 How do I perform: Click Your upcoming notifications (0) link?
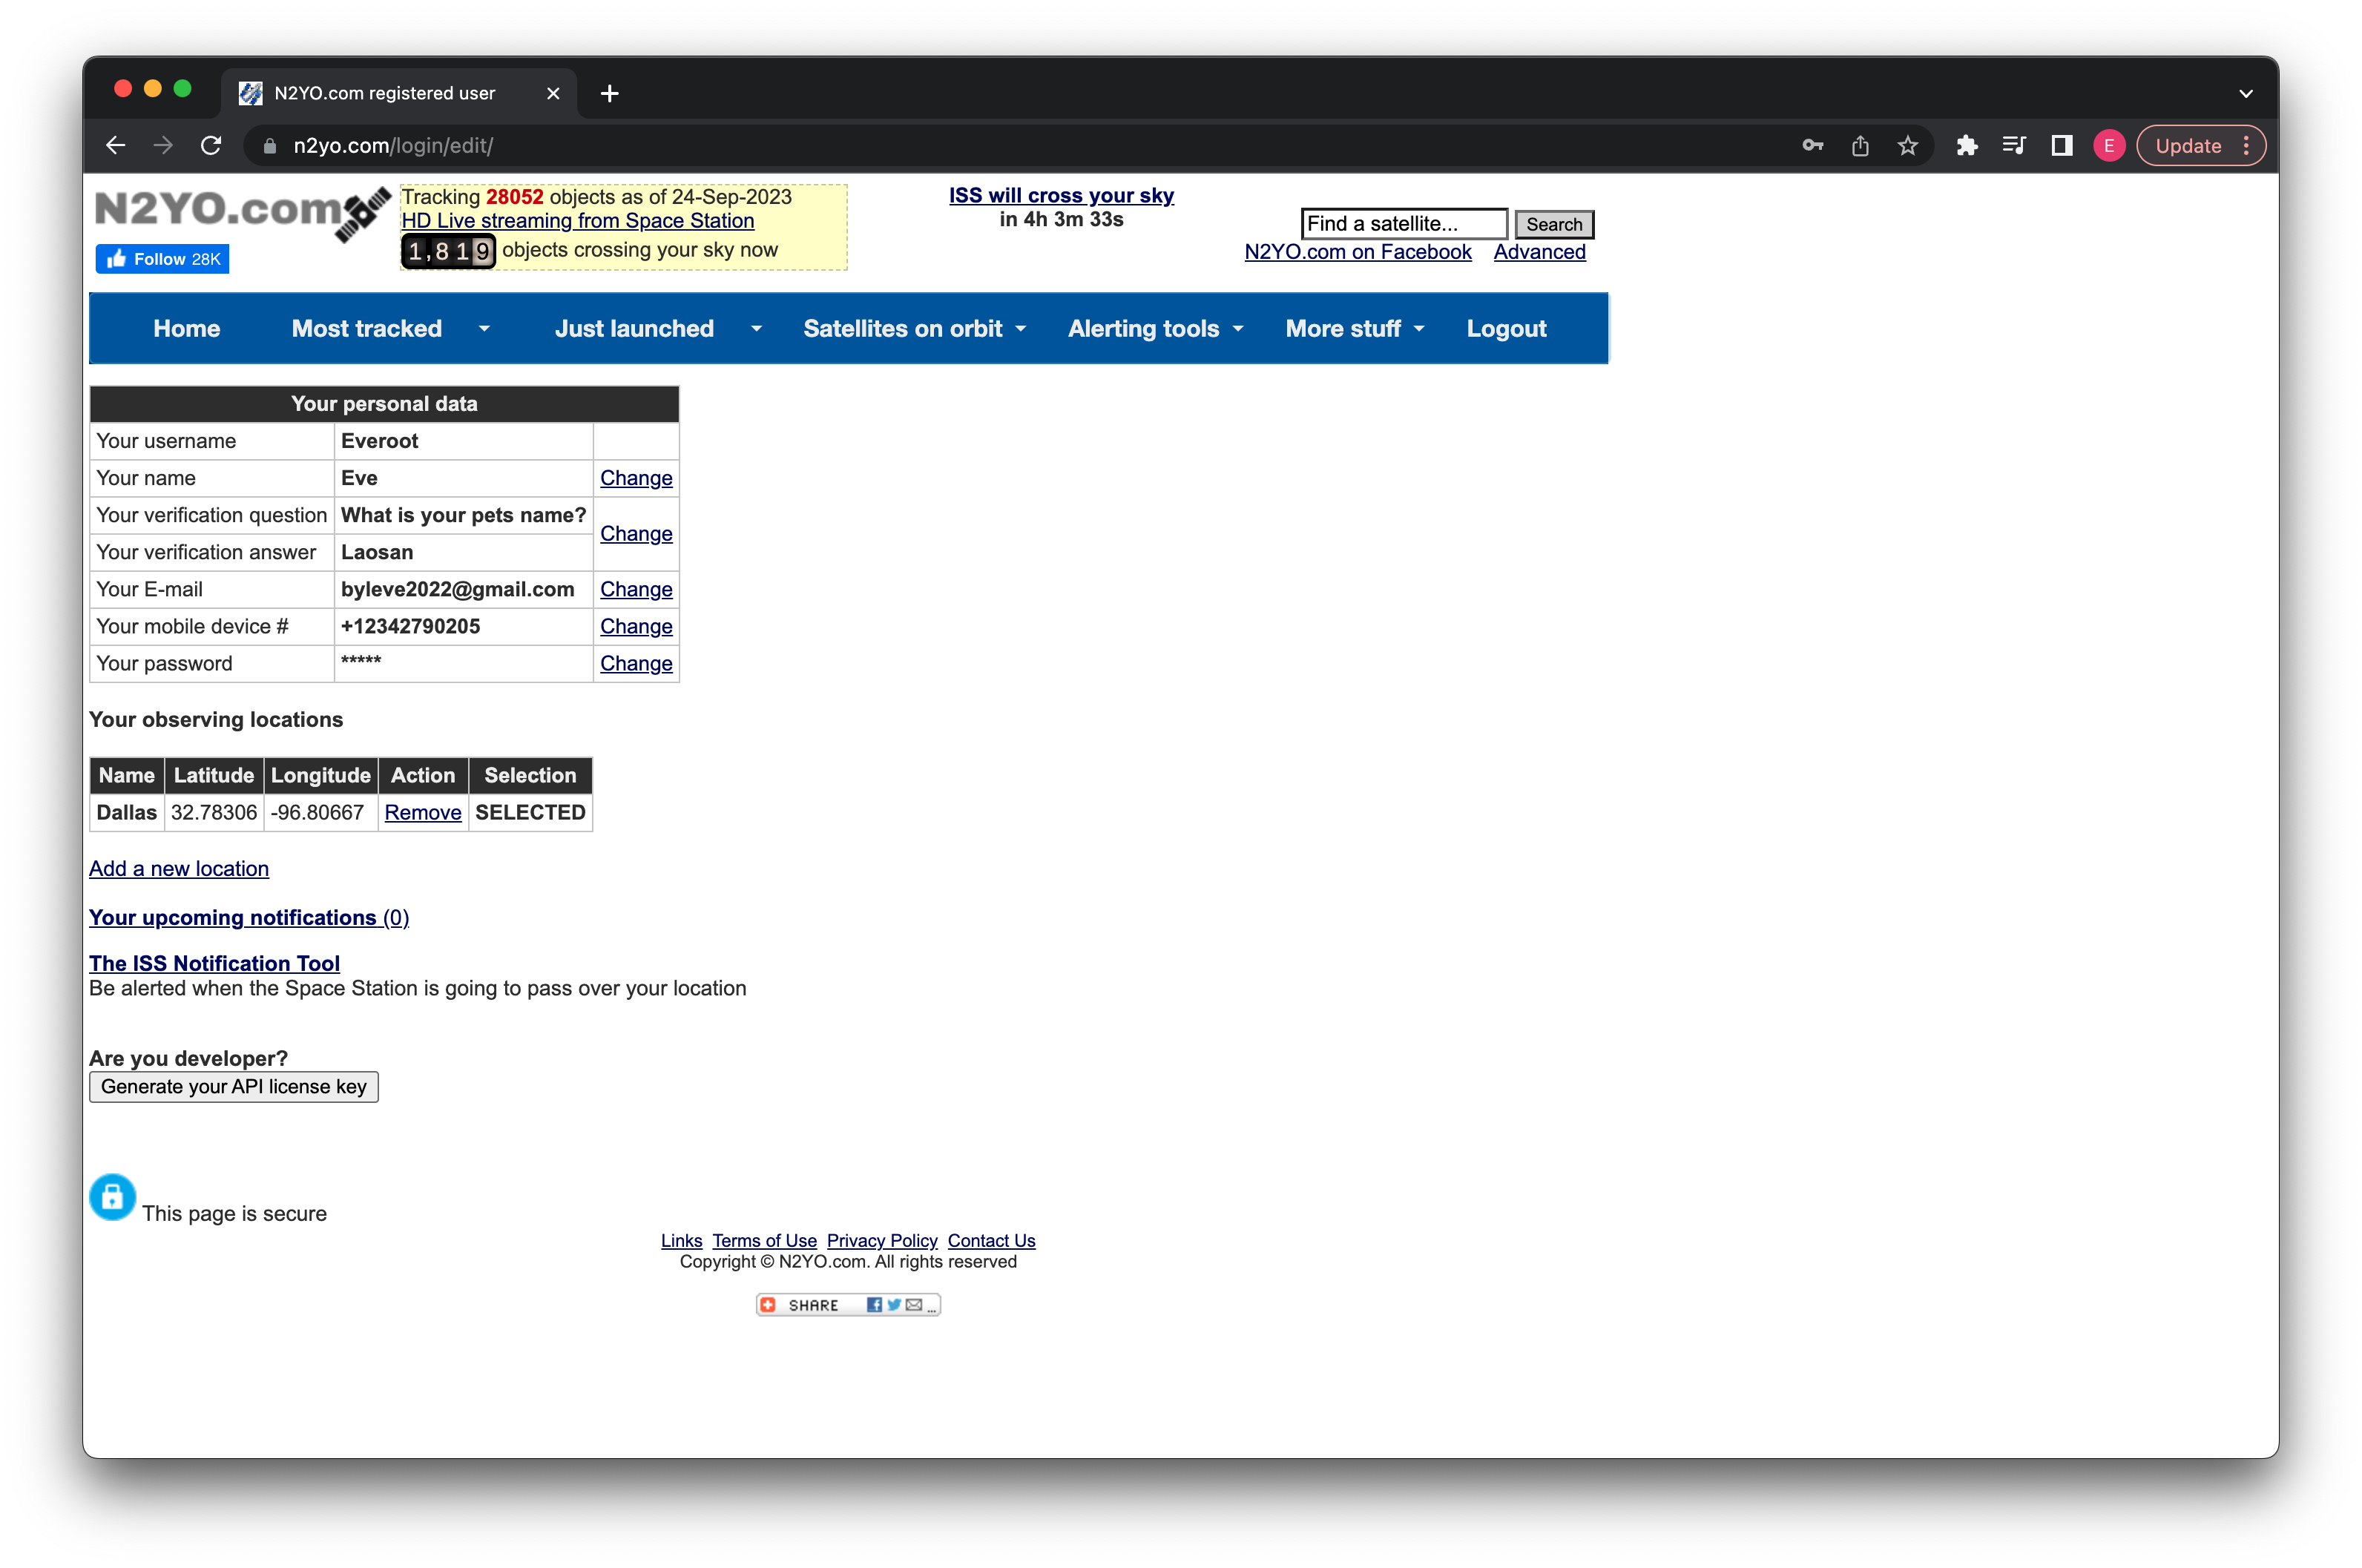coord(249,915)
